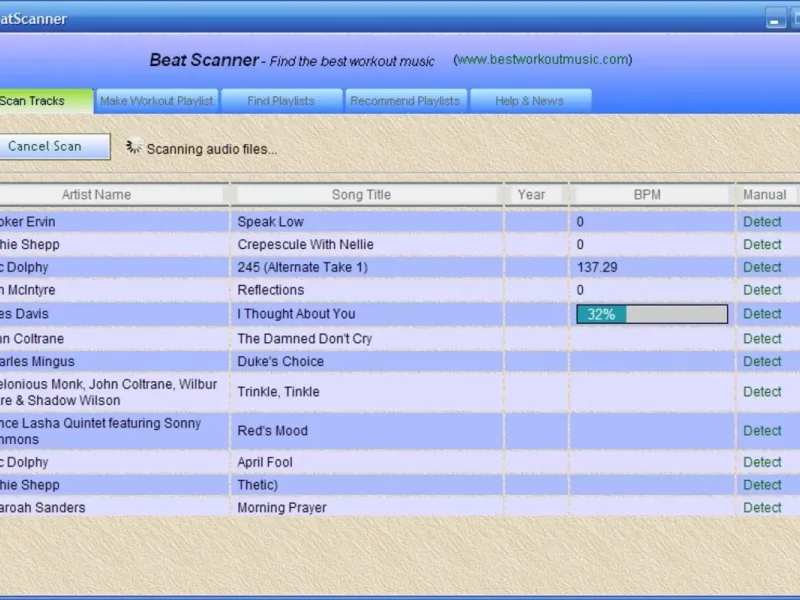Click the Cancel Scan button
Image resolution: width=800 pixels, height=600 pixels.
54,146
